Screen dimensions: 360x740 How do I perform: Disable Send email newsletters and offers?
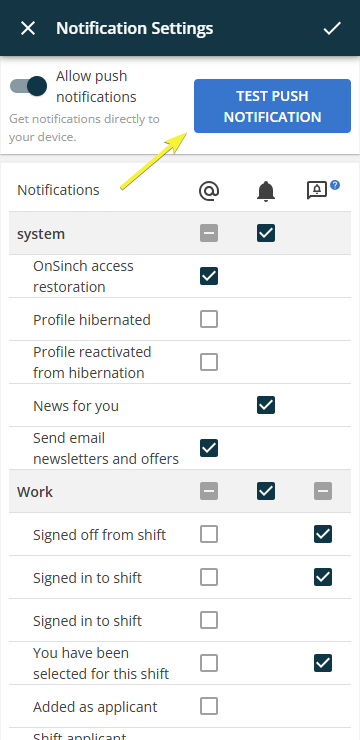[x=209, y=448]
